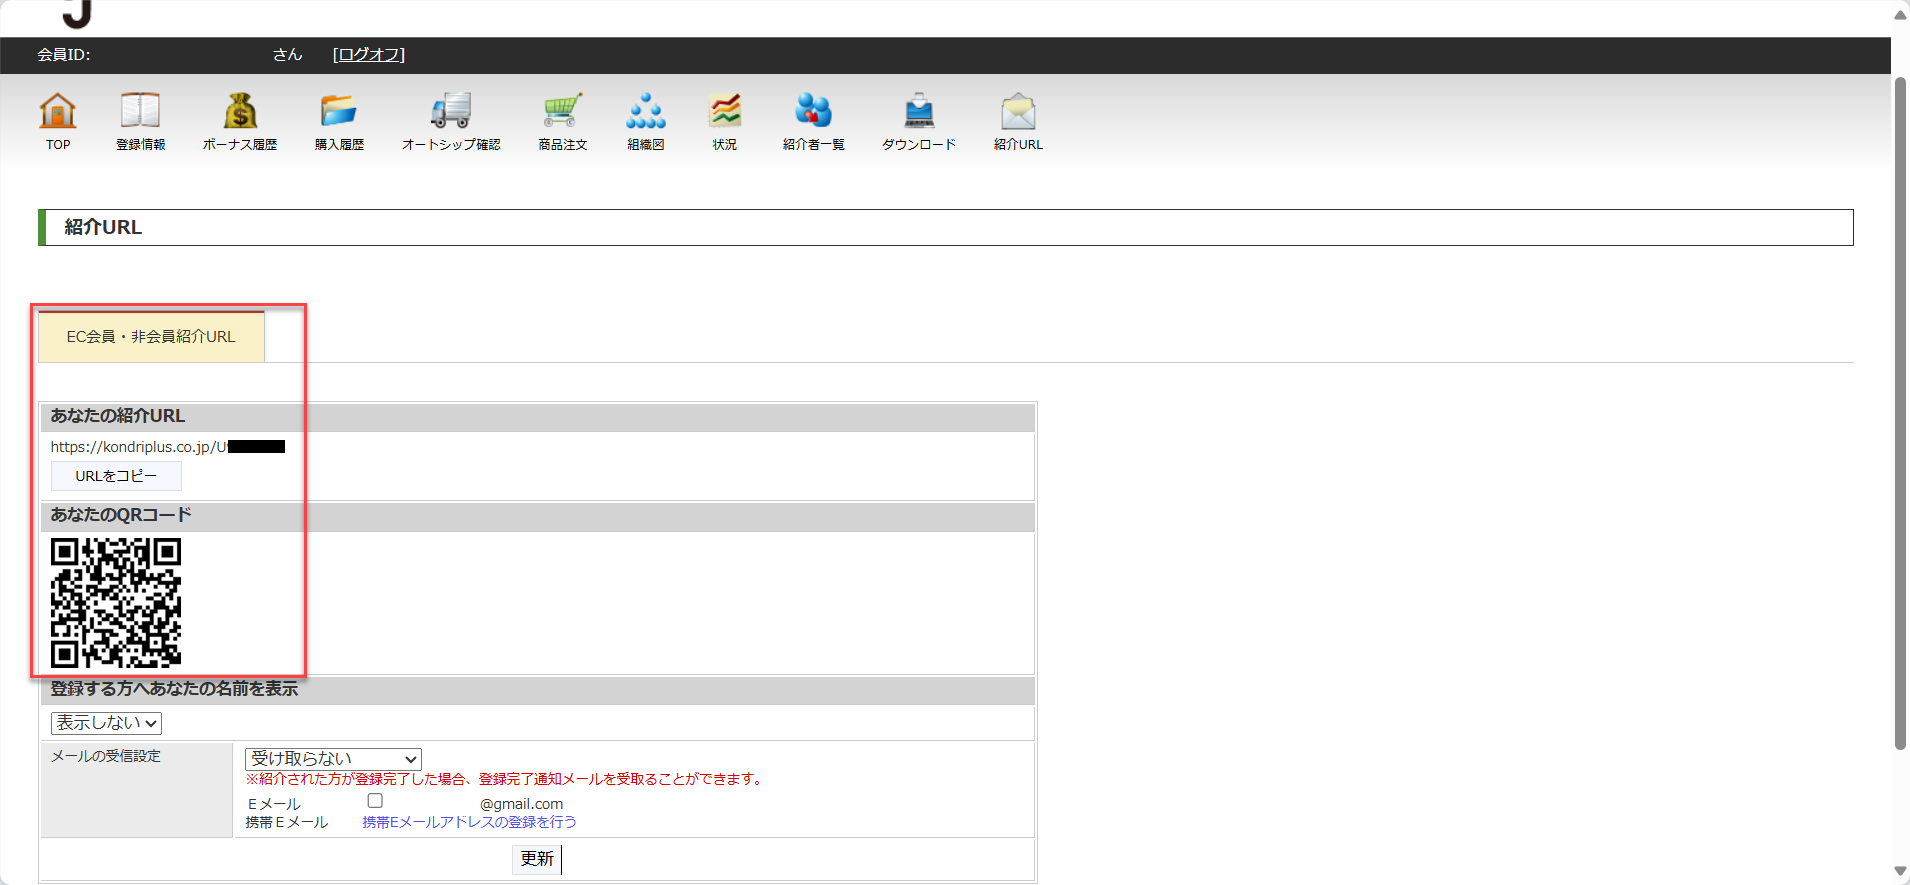Open the ダウンロード icon
Screen dimensions: 1910x885
tap(919, 111)
